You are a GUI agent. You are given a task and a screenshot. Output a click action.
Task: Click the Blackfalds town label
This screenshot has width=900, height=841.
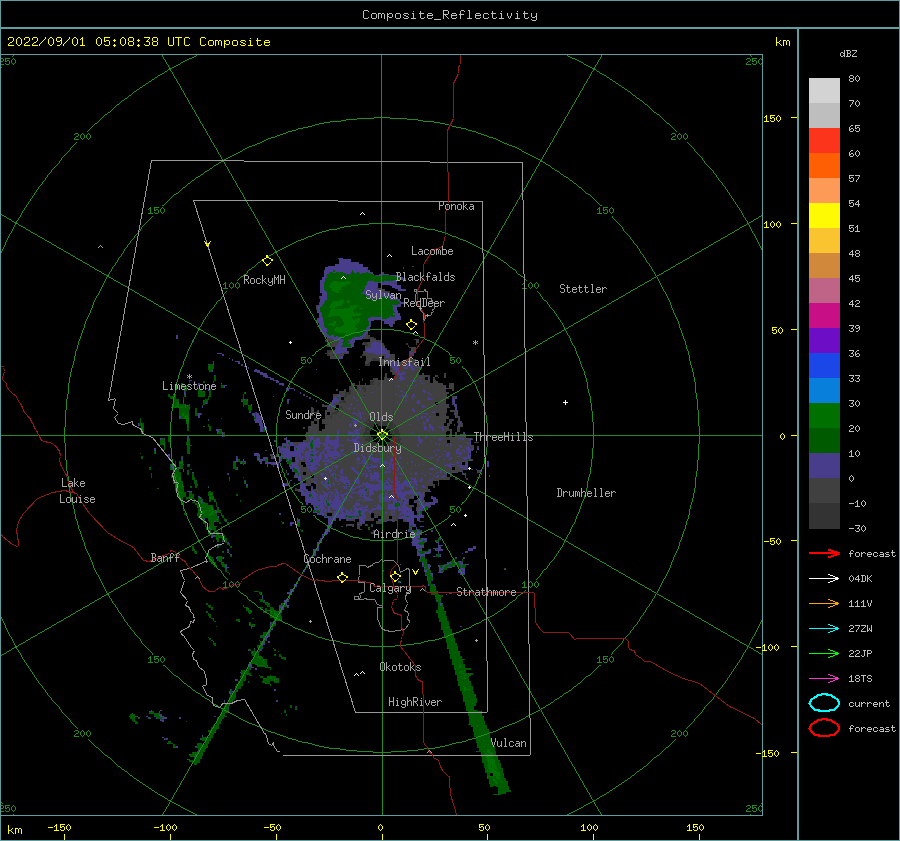pos(425,277)
